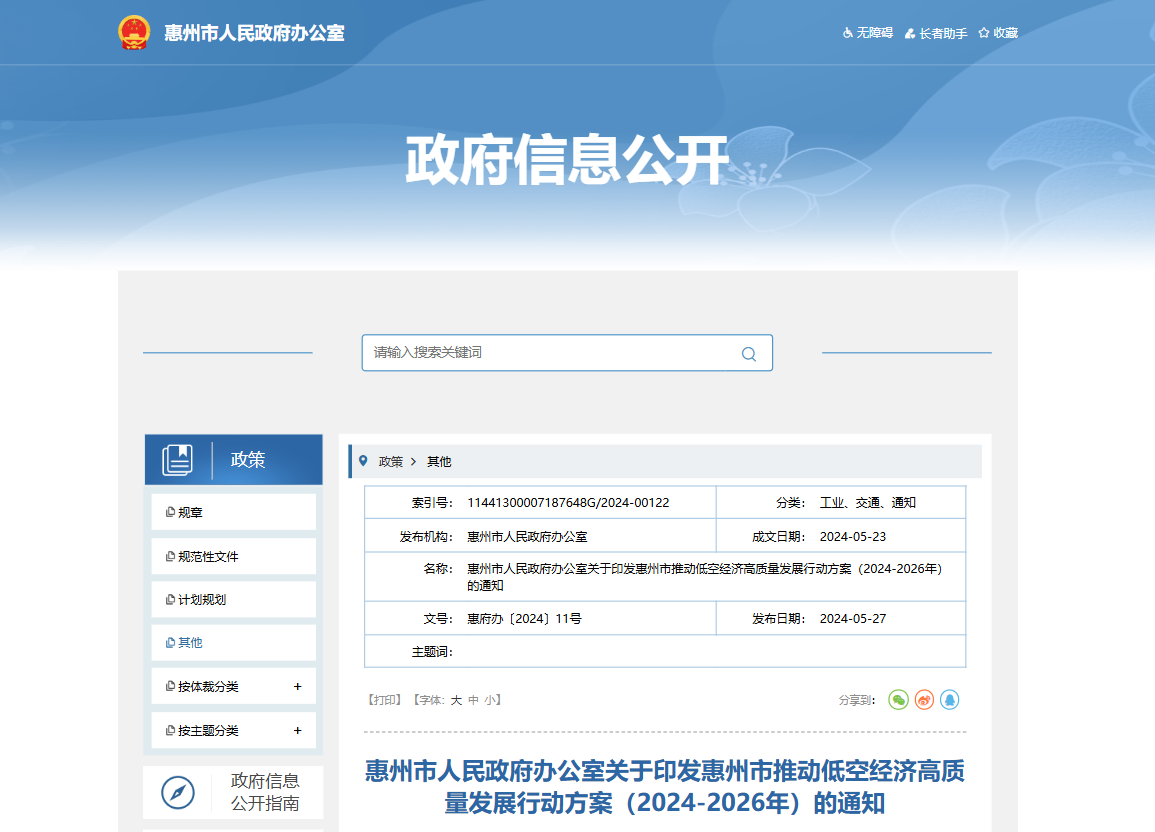Click the 收藏 favorite star icon

click(983, 32)
